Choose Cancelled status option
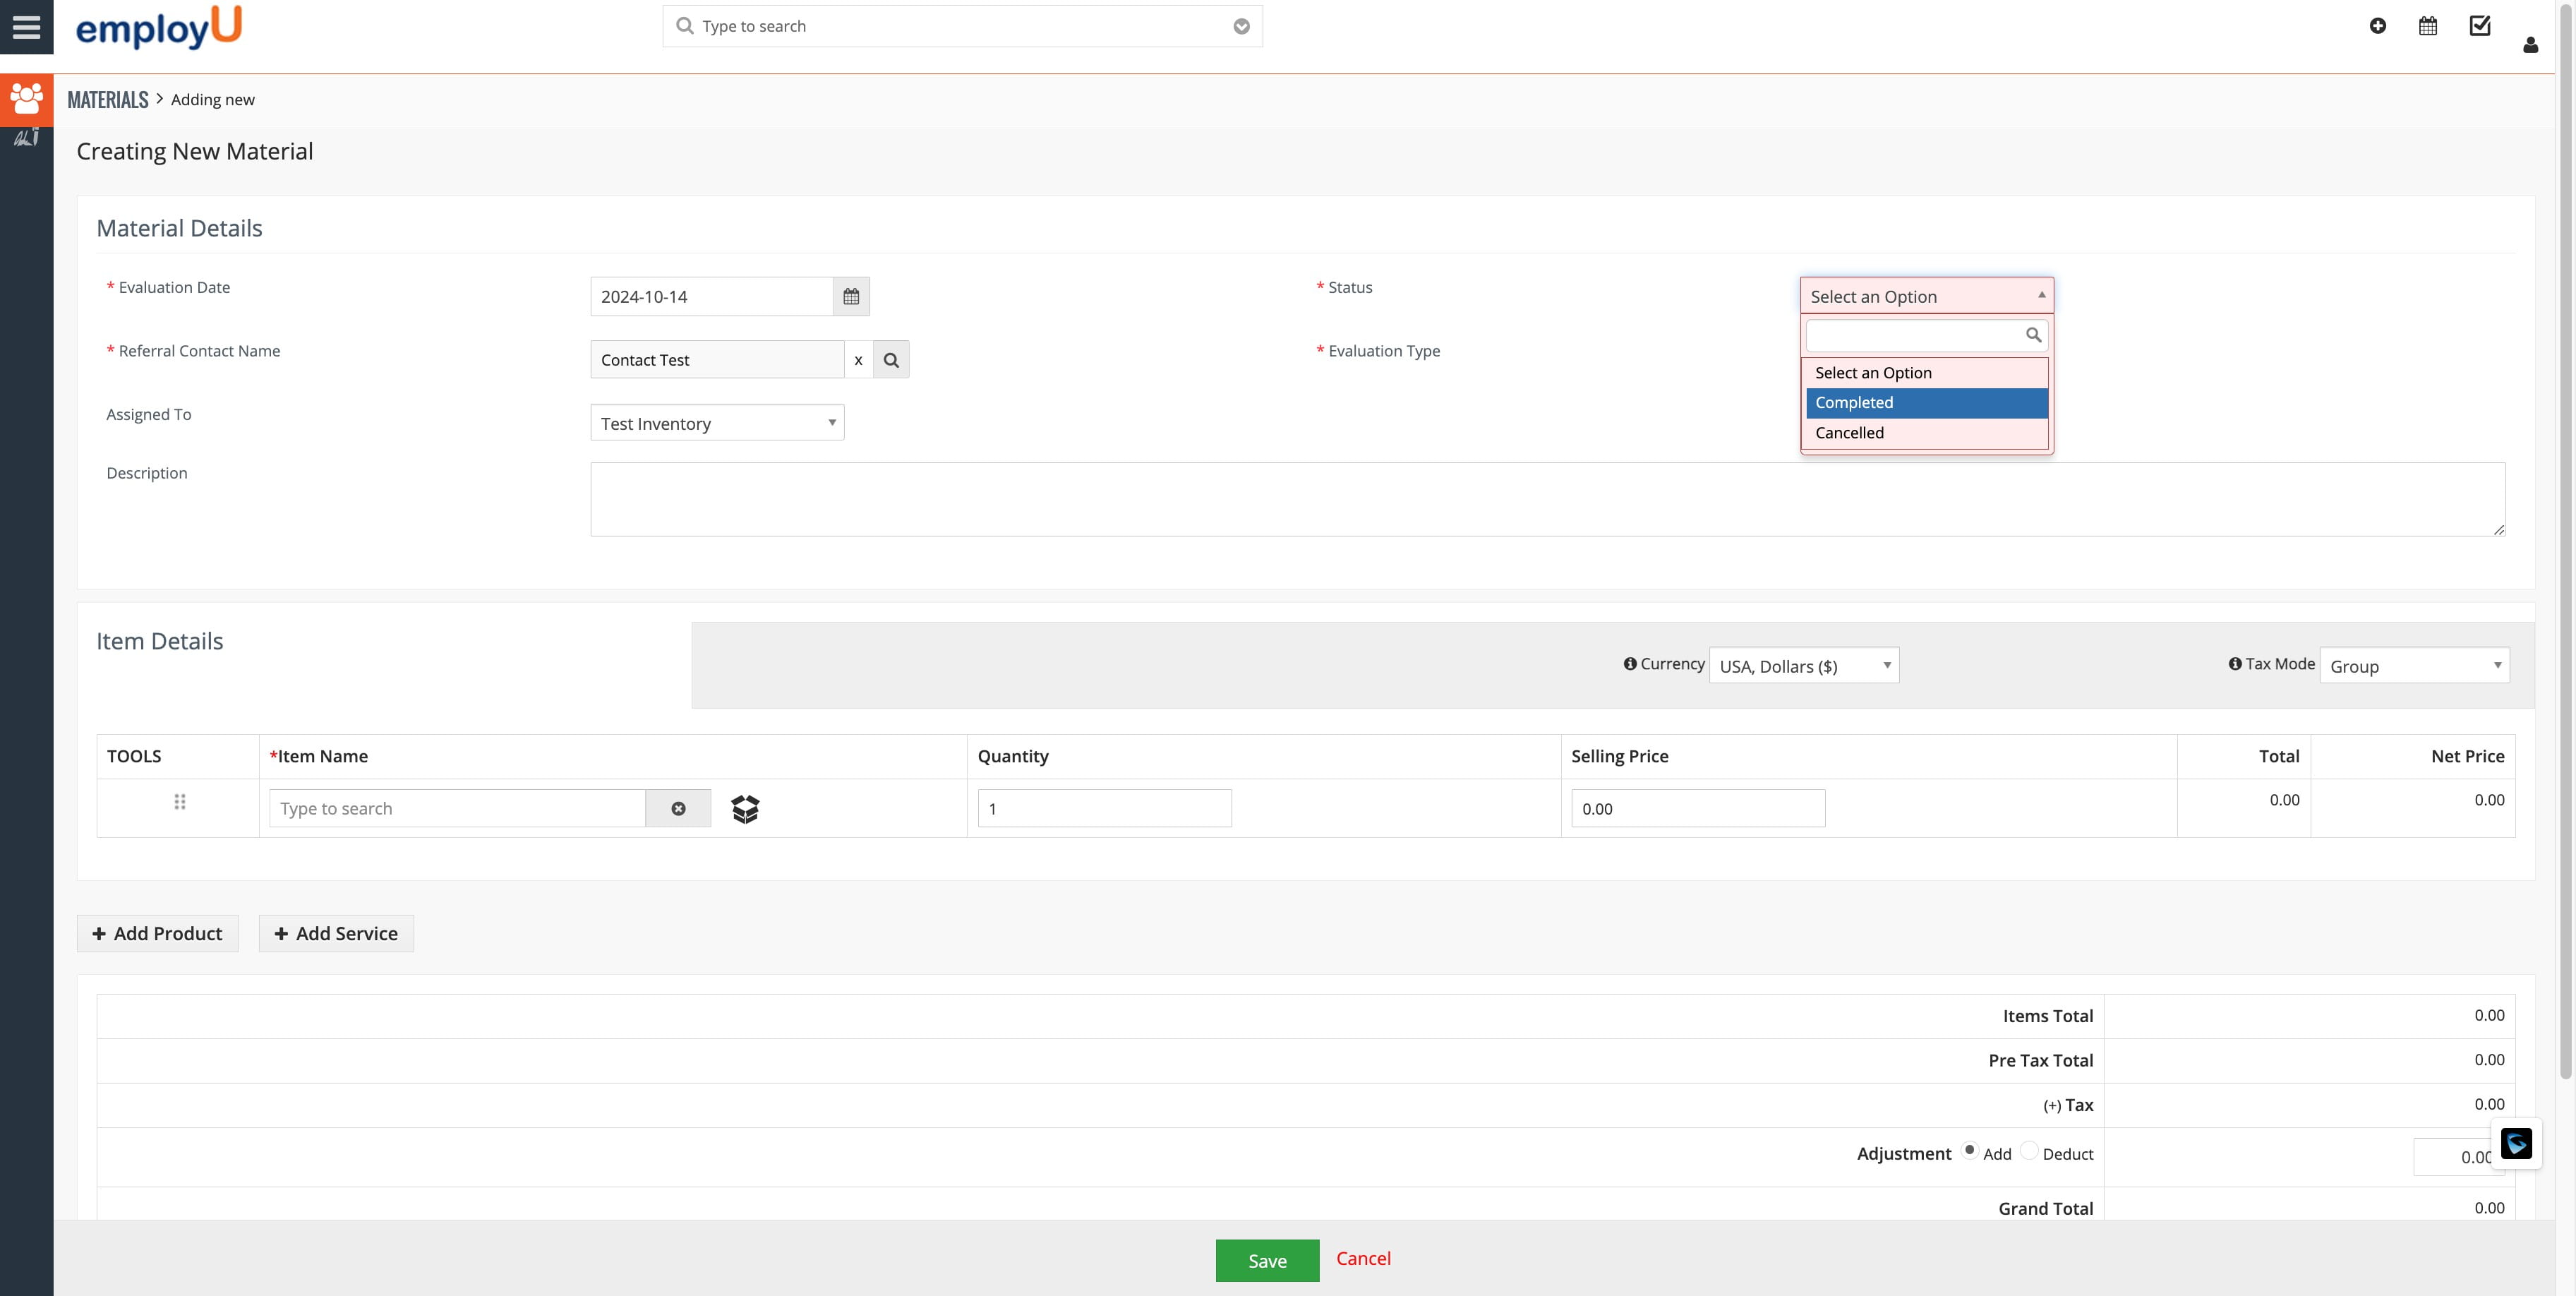This screenshot has width=2576, height=1296. click(1926, 433)
